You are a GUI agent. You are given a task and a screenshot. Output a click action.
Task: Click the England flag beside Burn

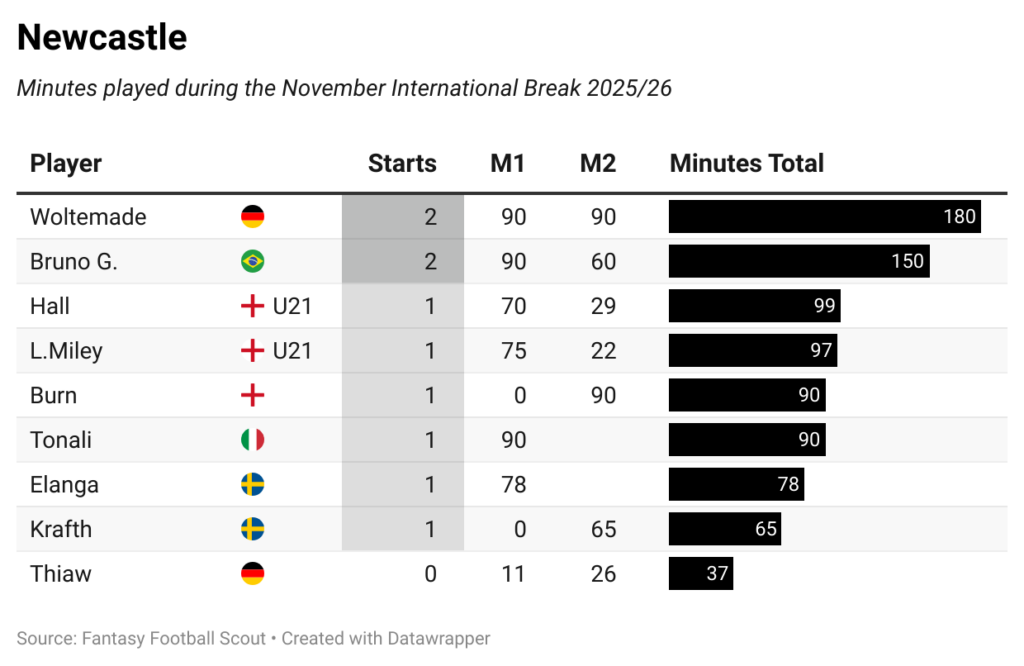point(253,395)
